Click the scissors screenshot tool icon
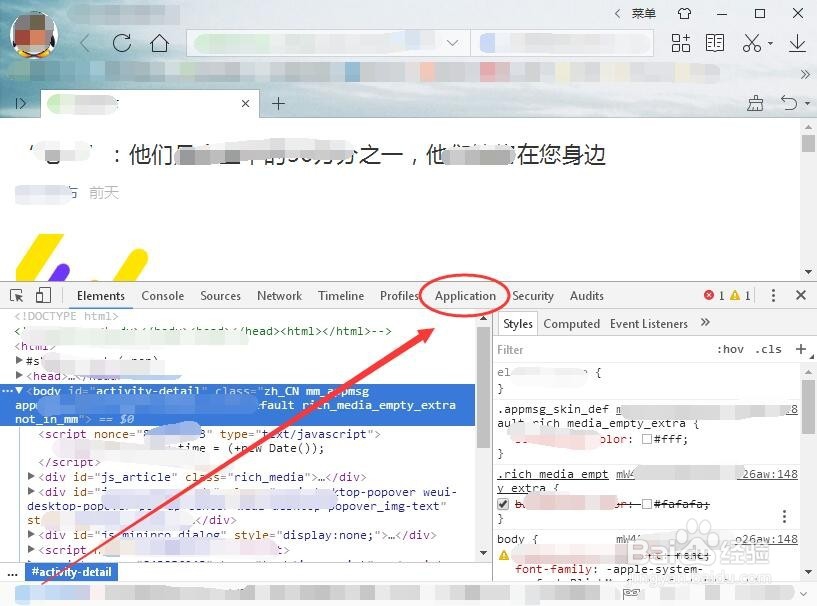The width and height of the screenshot is (817, 606). coord(752,43)
